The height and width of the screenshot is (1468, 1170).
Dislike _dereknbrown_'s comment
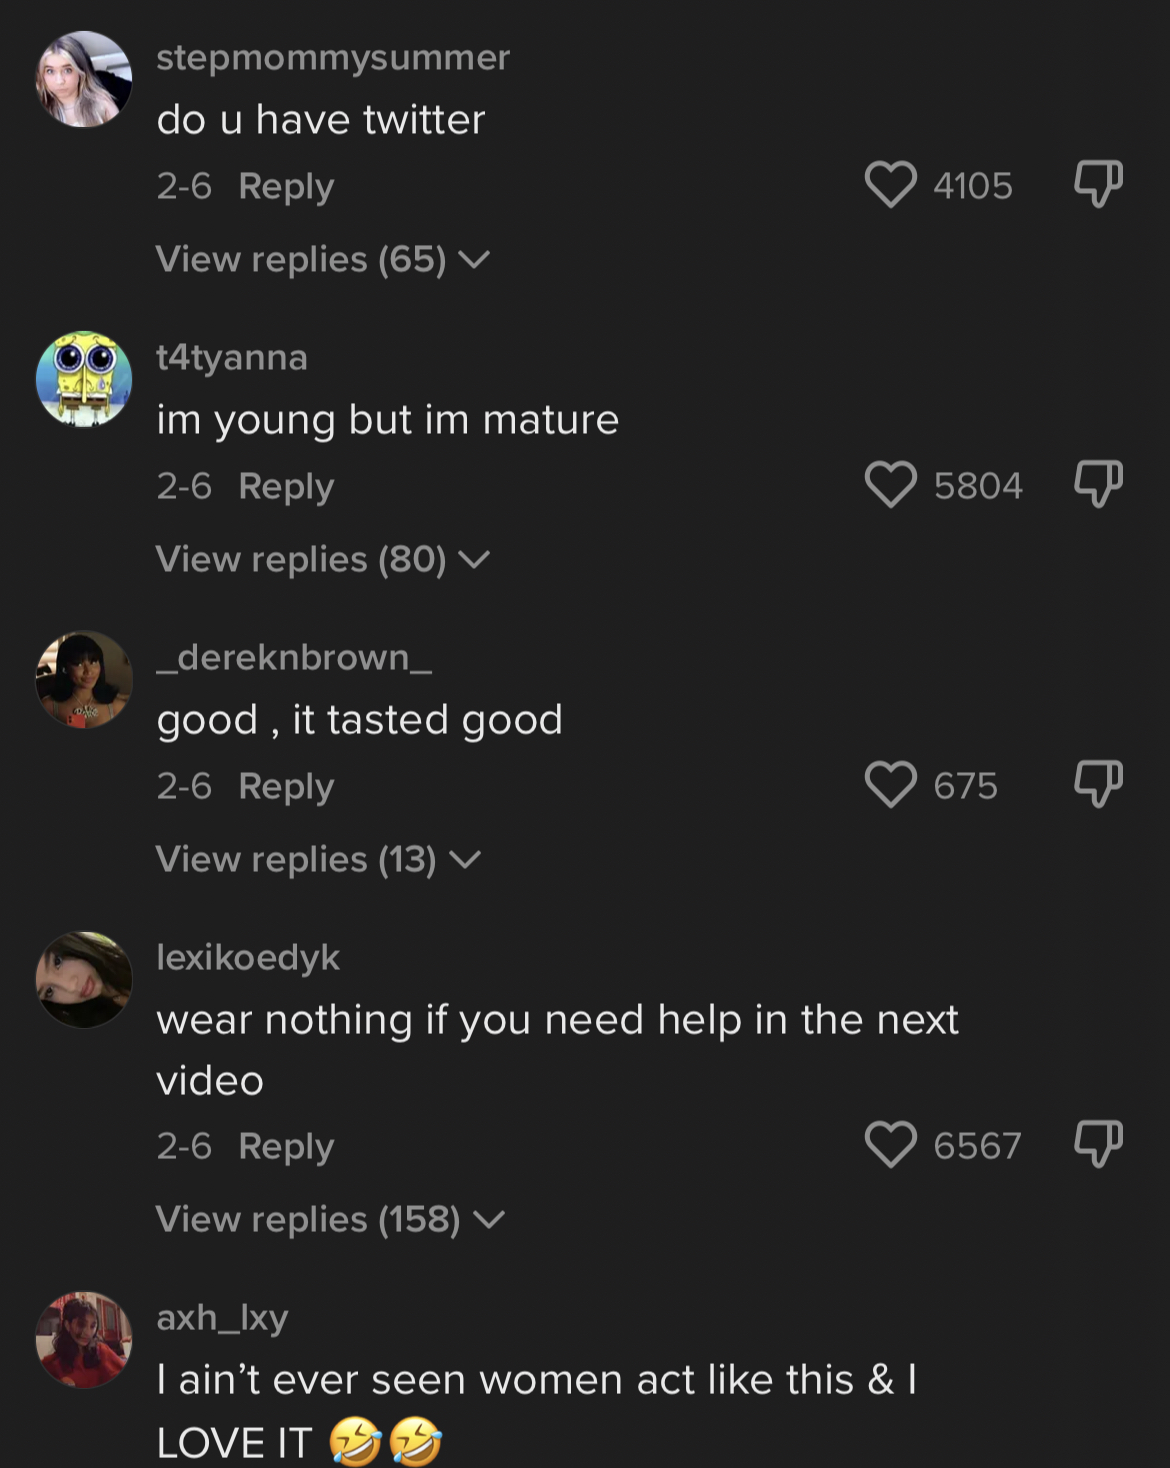click(x=1098, y=784)
